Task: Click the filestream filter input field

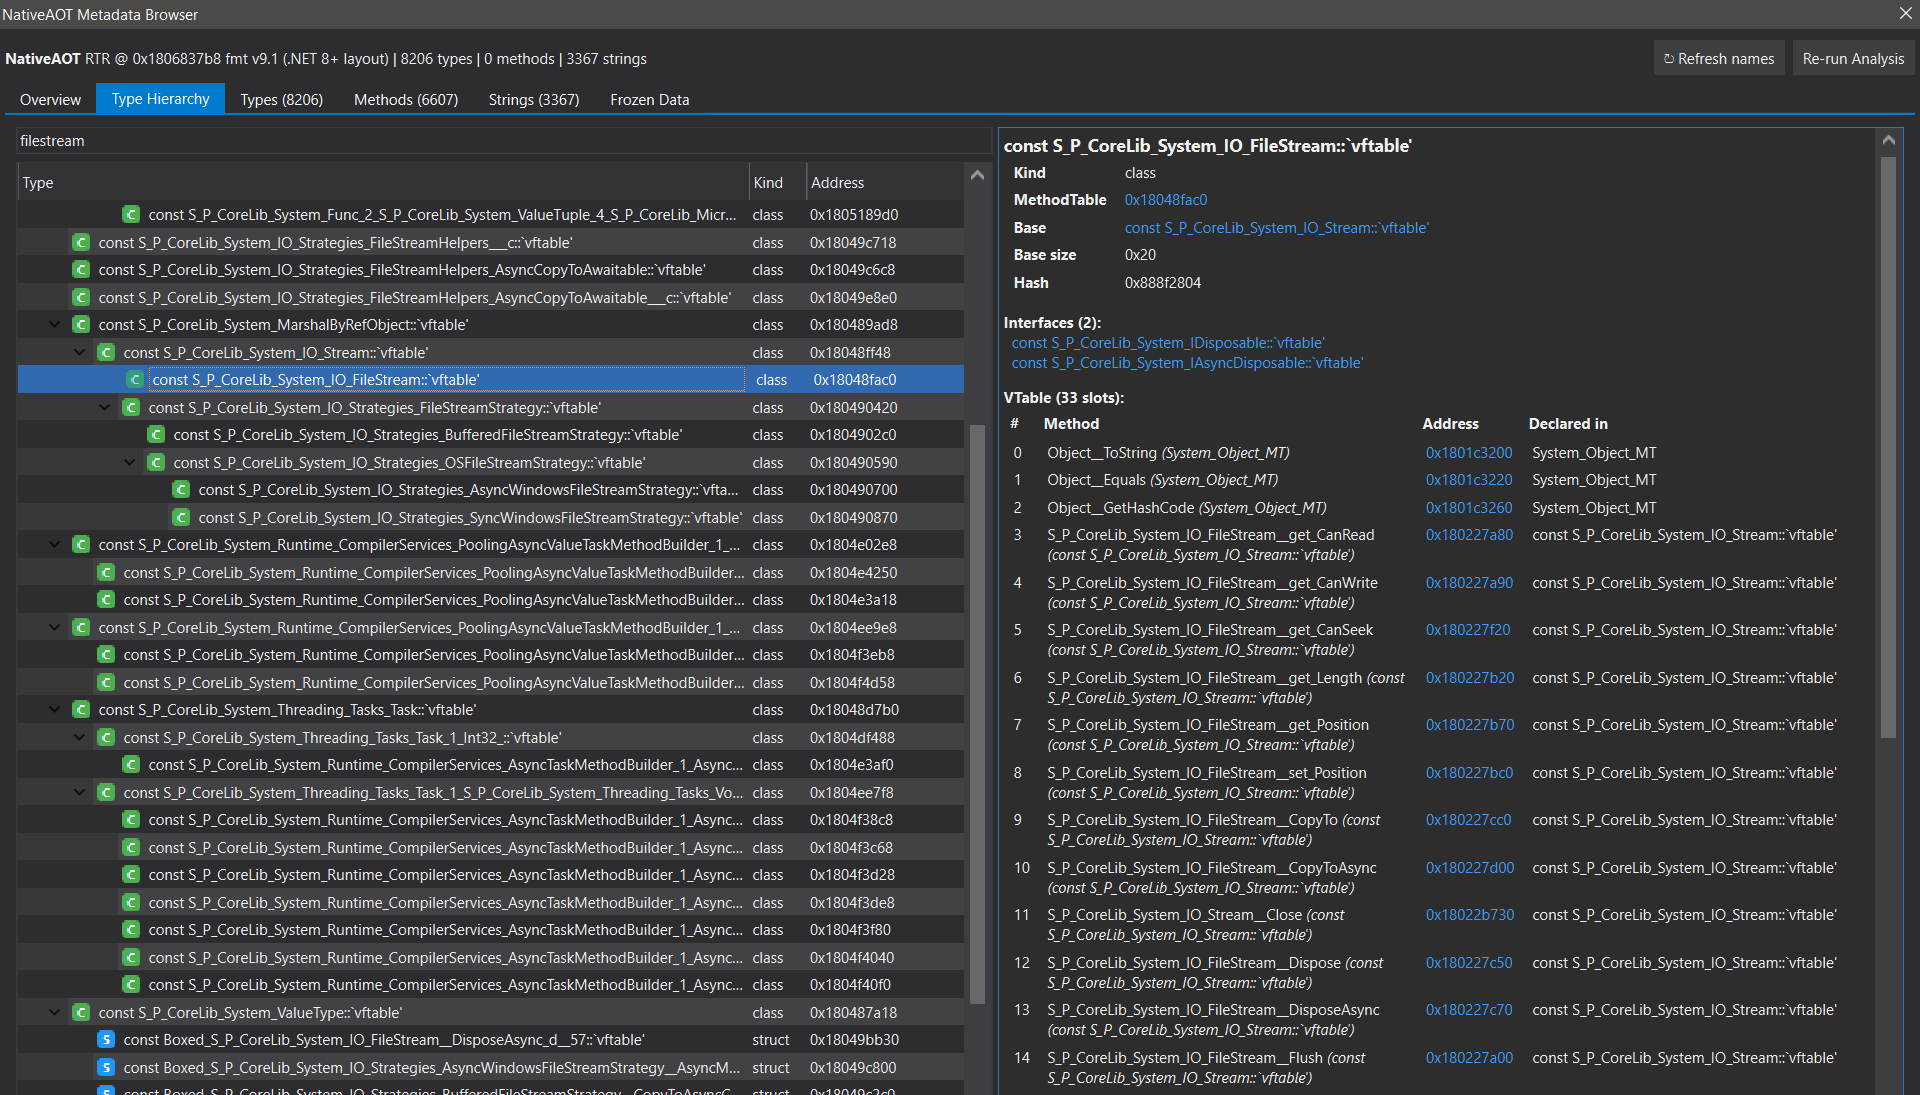Action: [504, 141]
